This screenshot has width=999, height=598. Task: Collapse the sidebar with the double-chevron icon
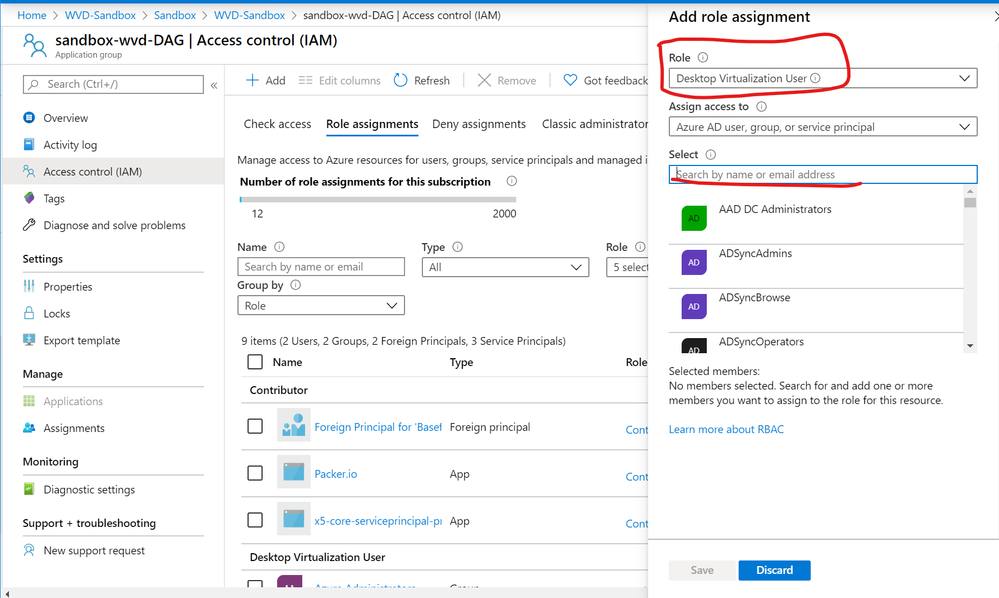214,85
